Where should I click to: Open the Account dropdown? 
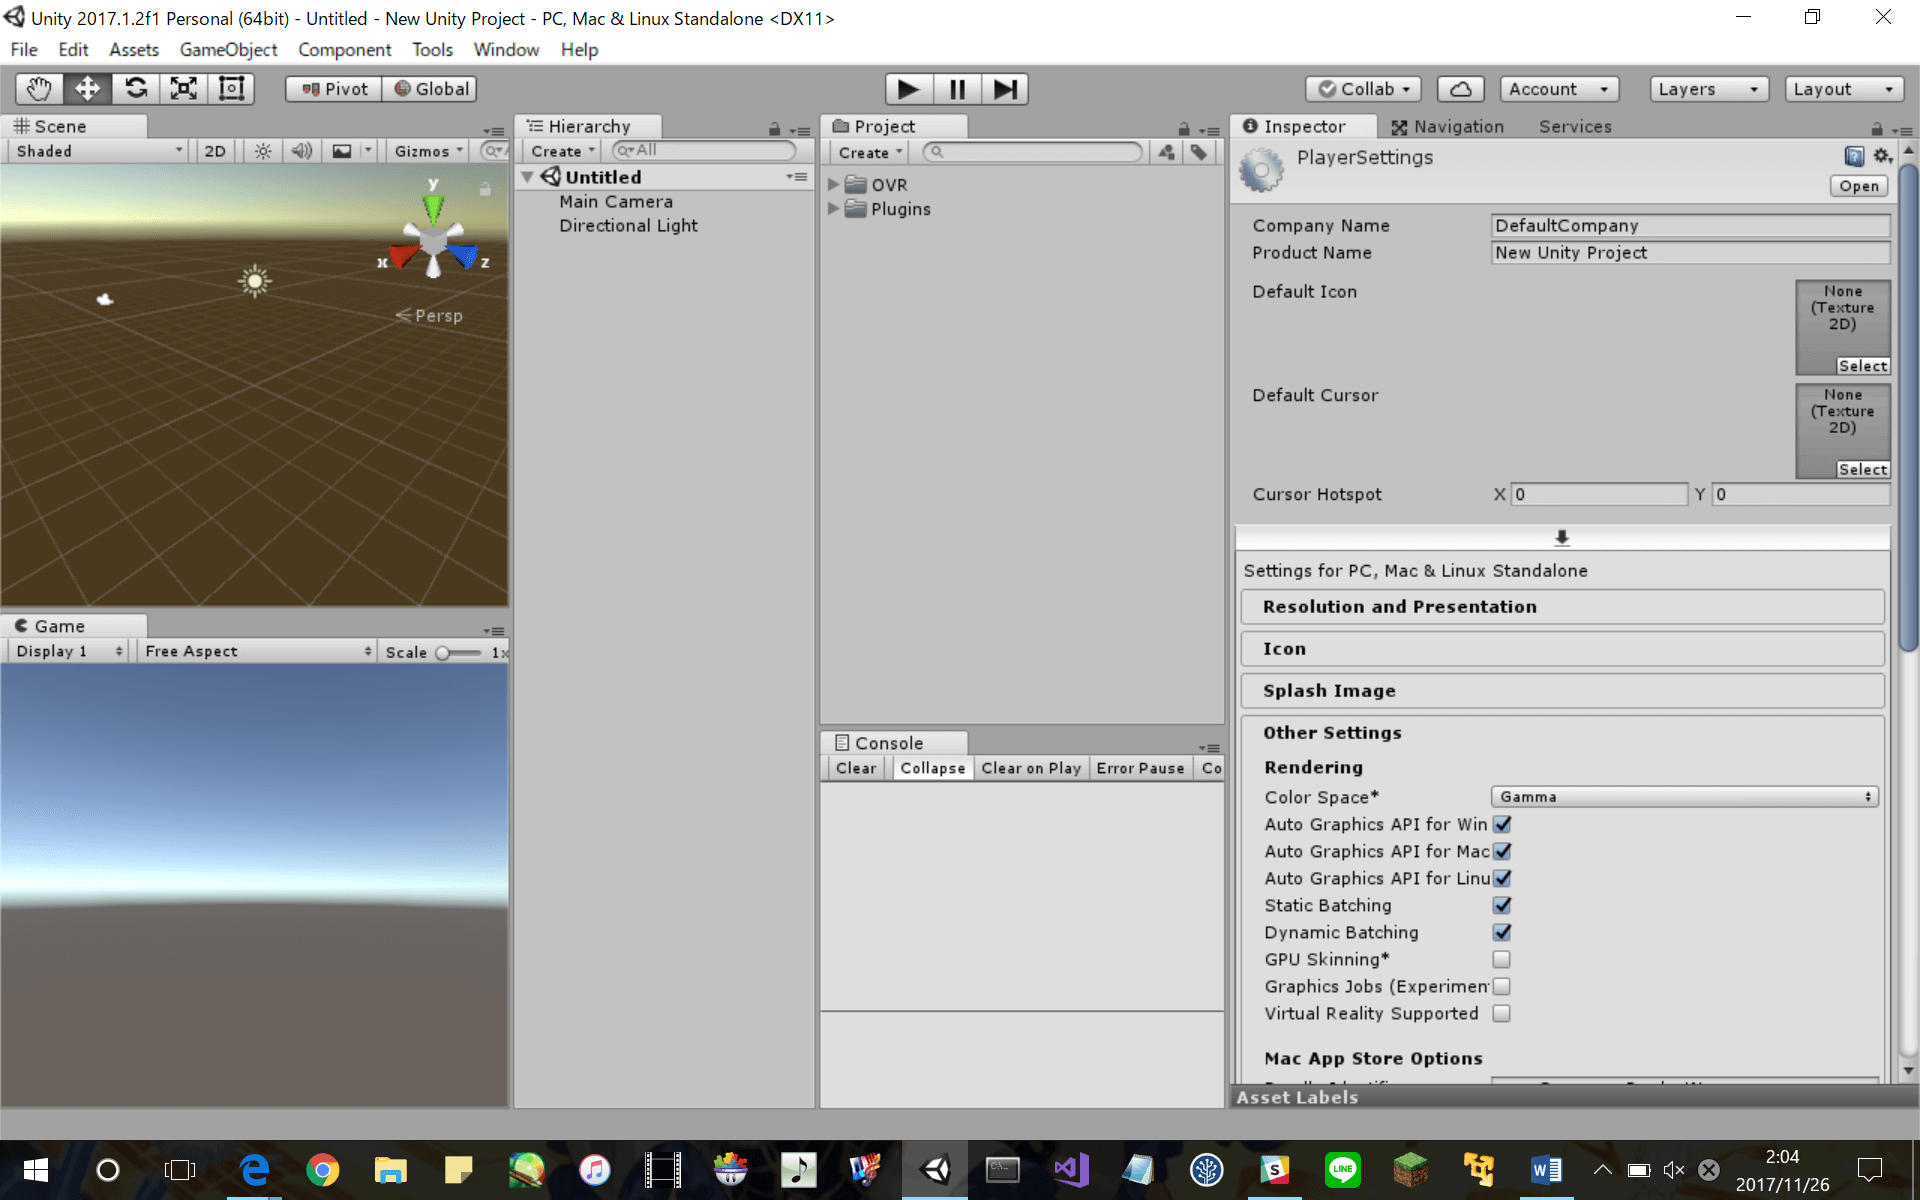[x=1559, y=89]
